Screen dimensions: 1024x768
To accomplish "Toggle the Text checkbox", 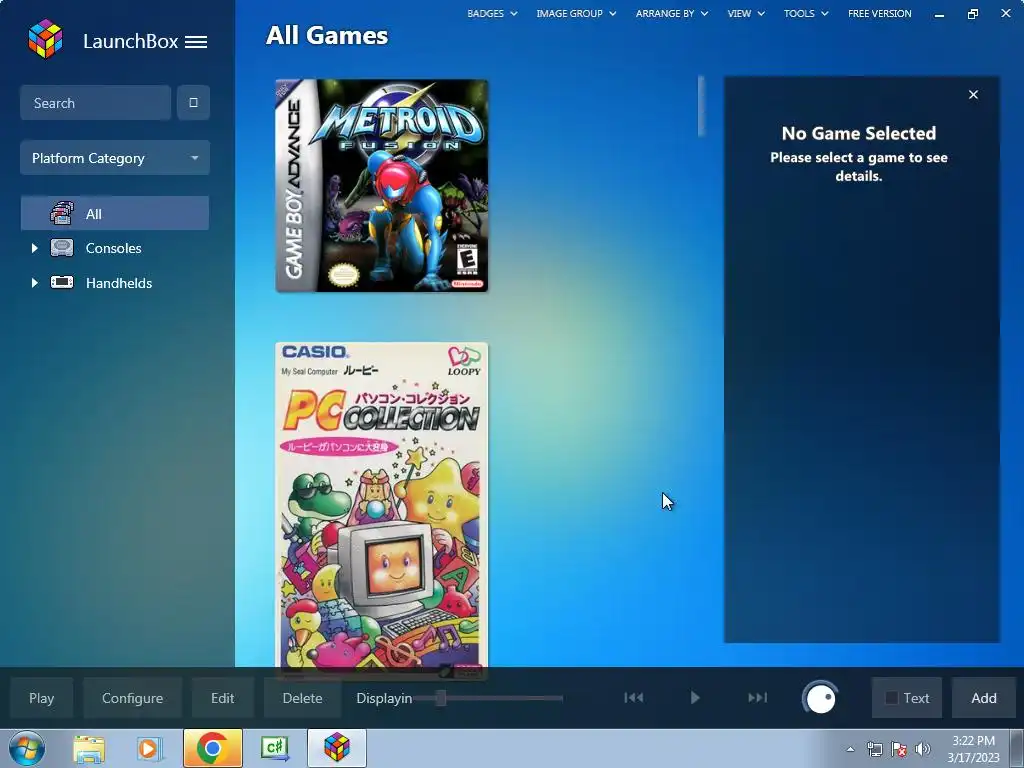I will tap(891, 698).
